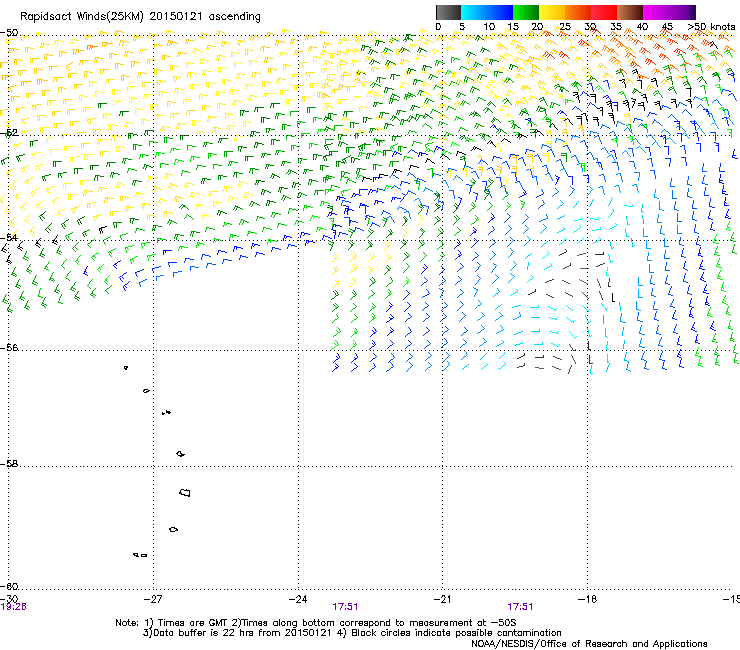Click the '-18' longitude label

pyautogui.click(x=587, y=599)
